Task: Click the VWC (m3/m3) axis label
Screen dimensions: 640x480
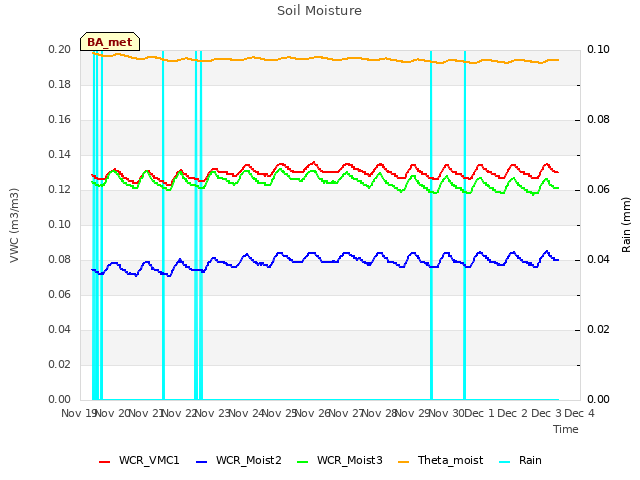Action: click(x=14, y=225)
